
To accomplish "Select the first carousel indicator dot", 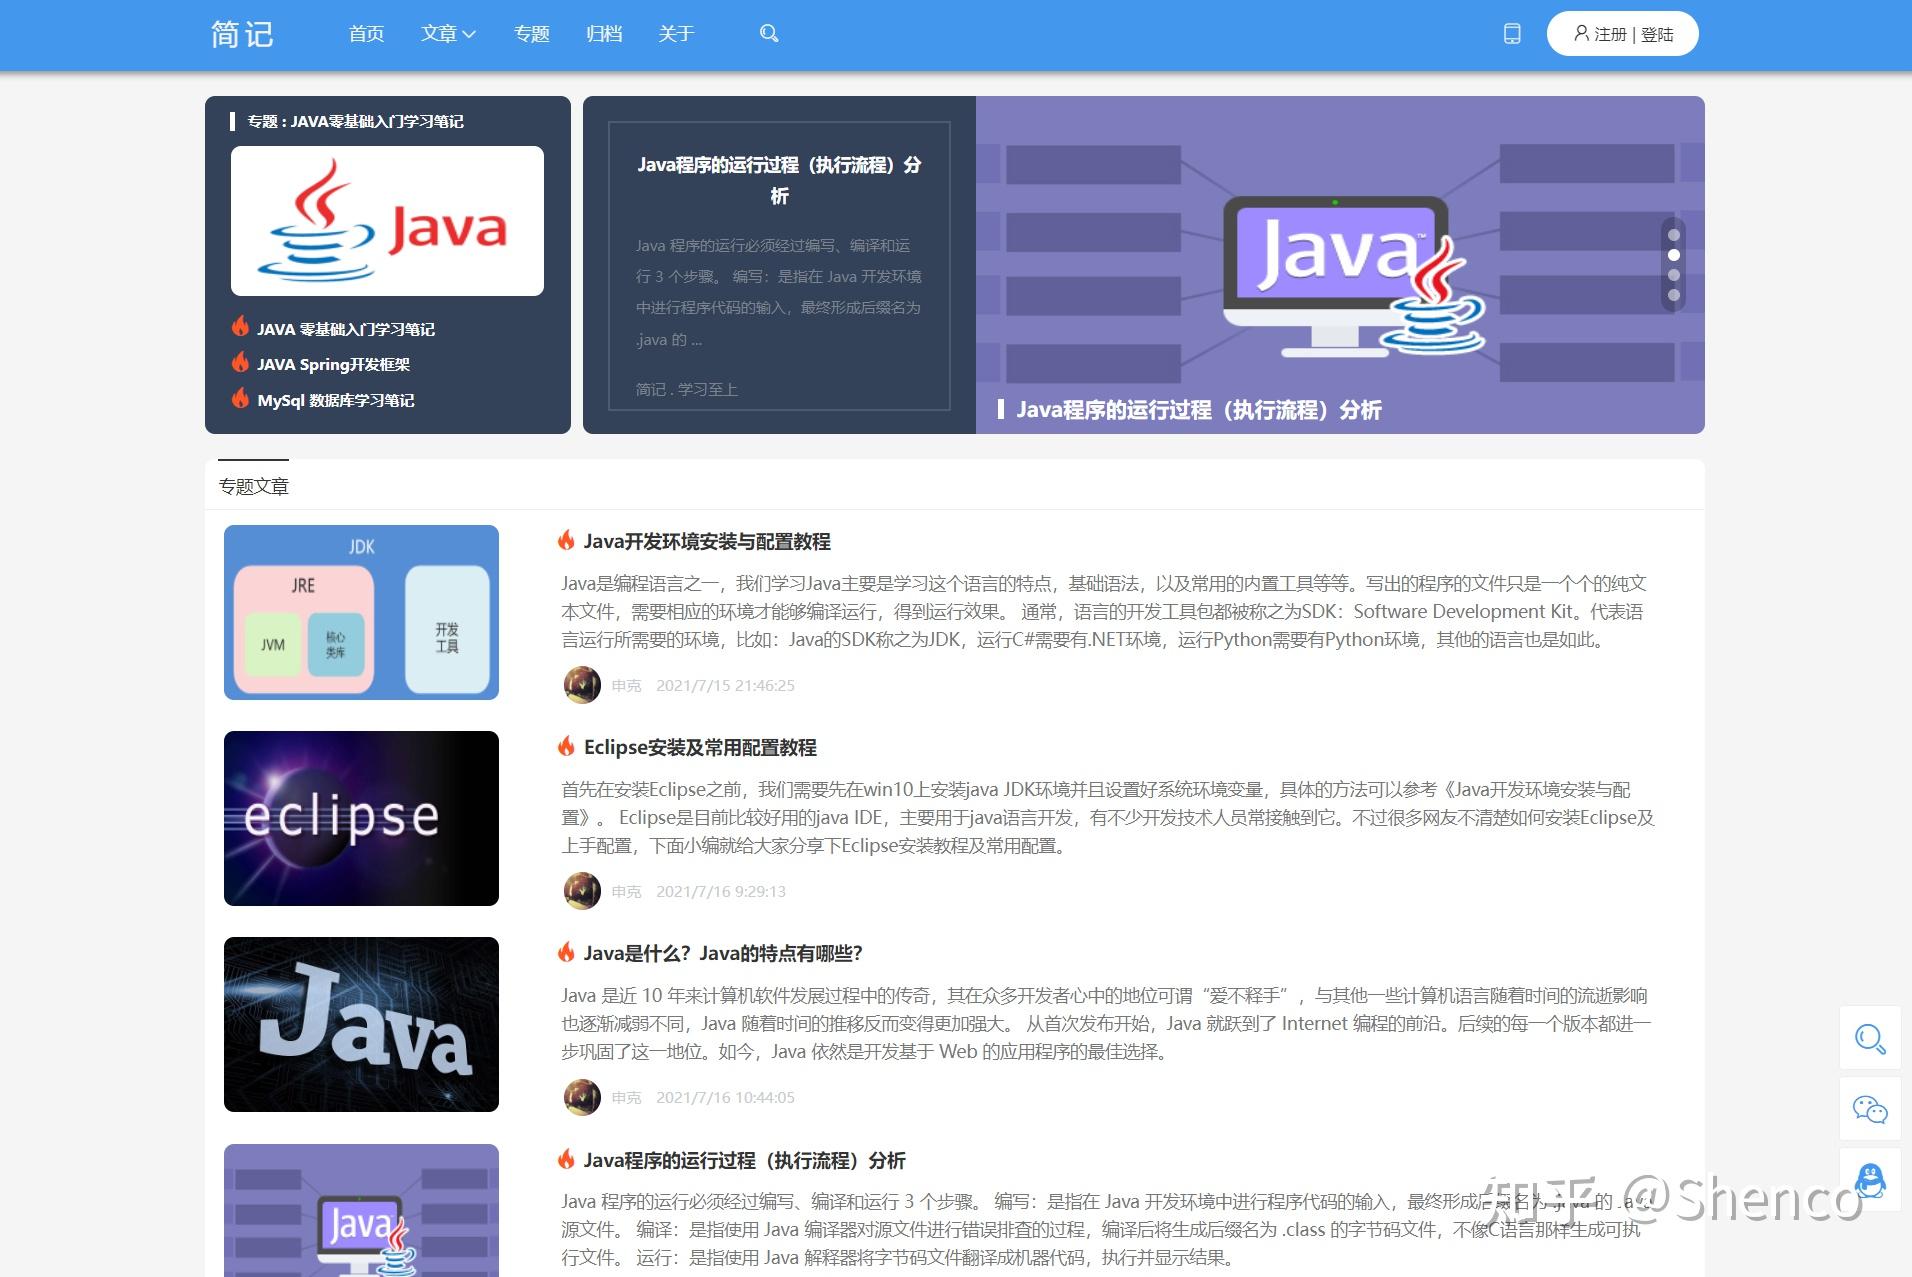I will point(1674,236).
